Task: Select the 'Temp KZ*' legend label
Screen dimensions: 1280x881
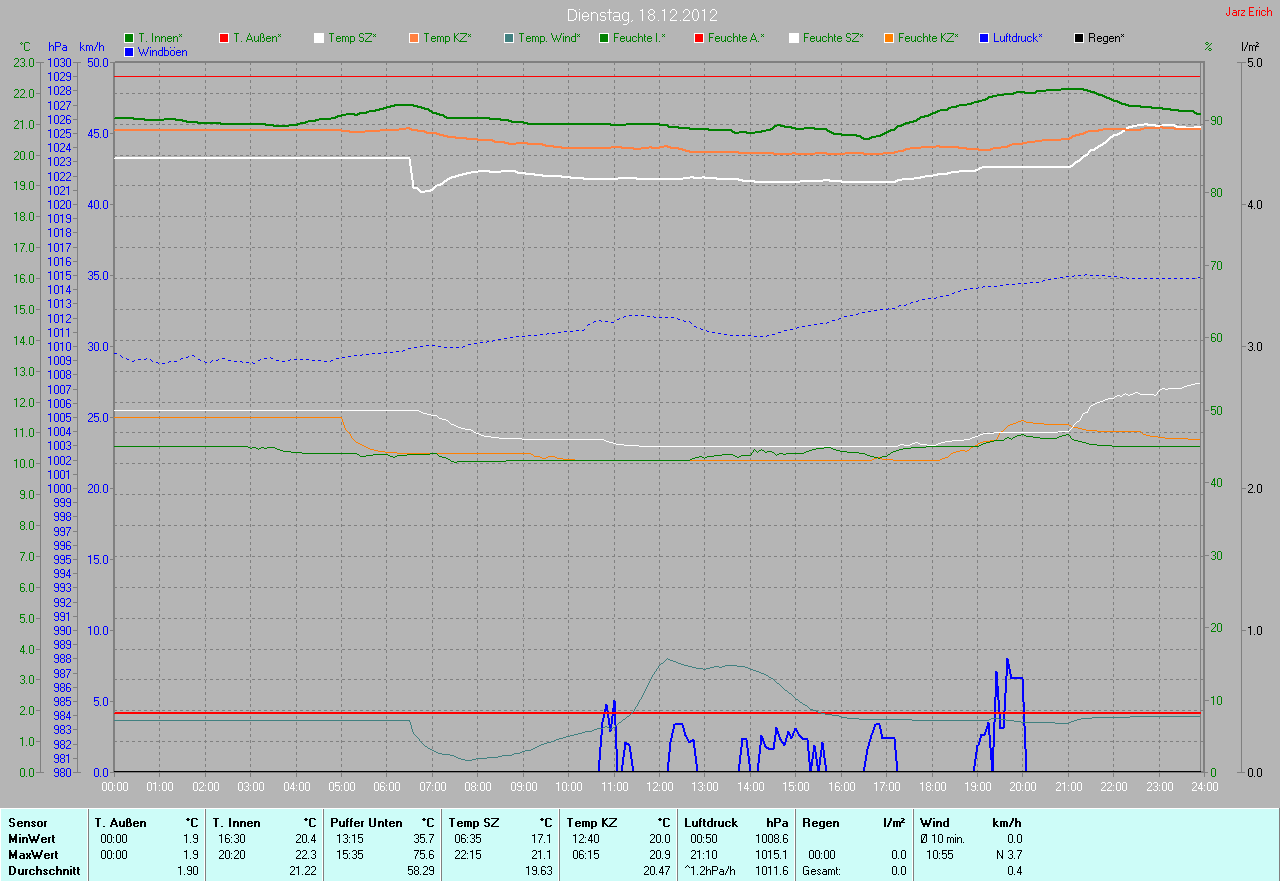Action: 447,38
